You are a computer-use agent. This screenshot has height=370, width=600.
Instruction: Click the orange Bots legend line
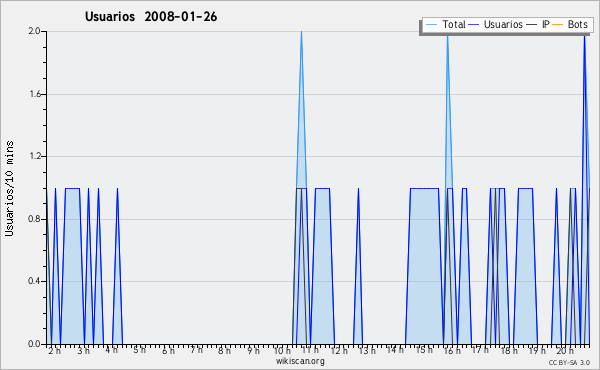(558, 25)
